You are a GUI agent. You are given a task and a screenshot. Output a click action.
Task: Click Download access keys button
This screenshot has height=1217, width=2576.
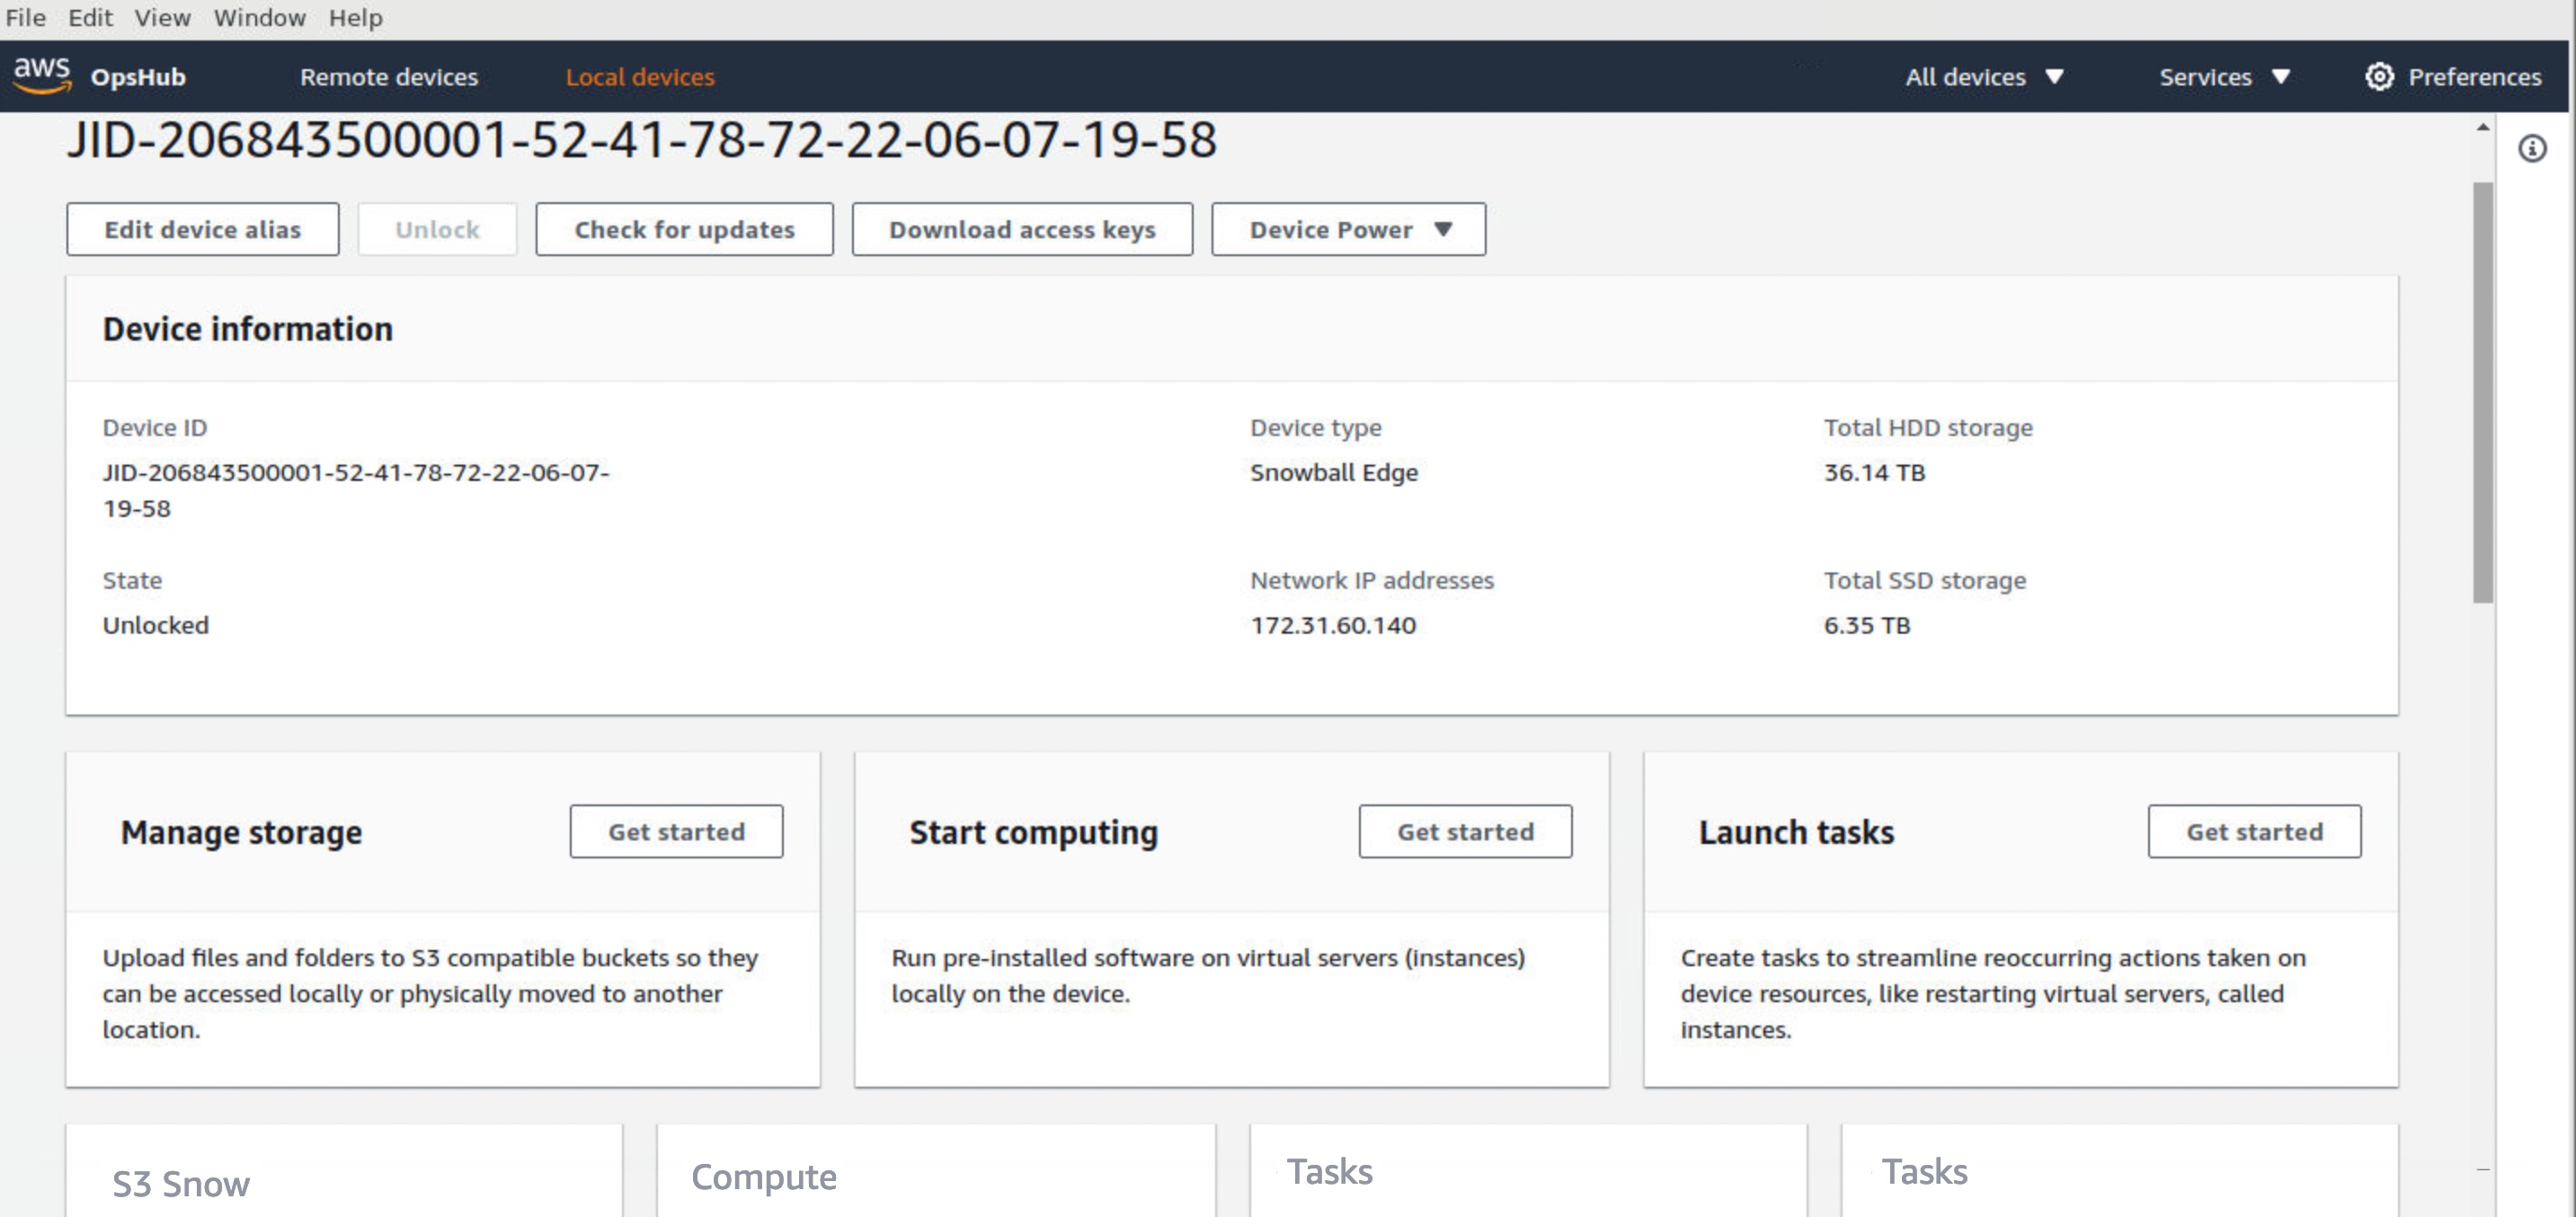(1022, 229)
